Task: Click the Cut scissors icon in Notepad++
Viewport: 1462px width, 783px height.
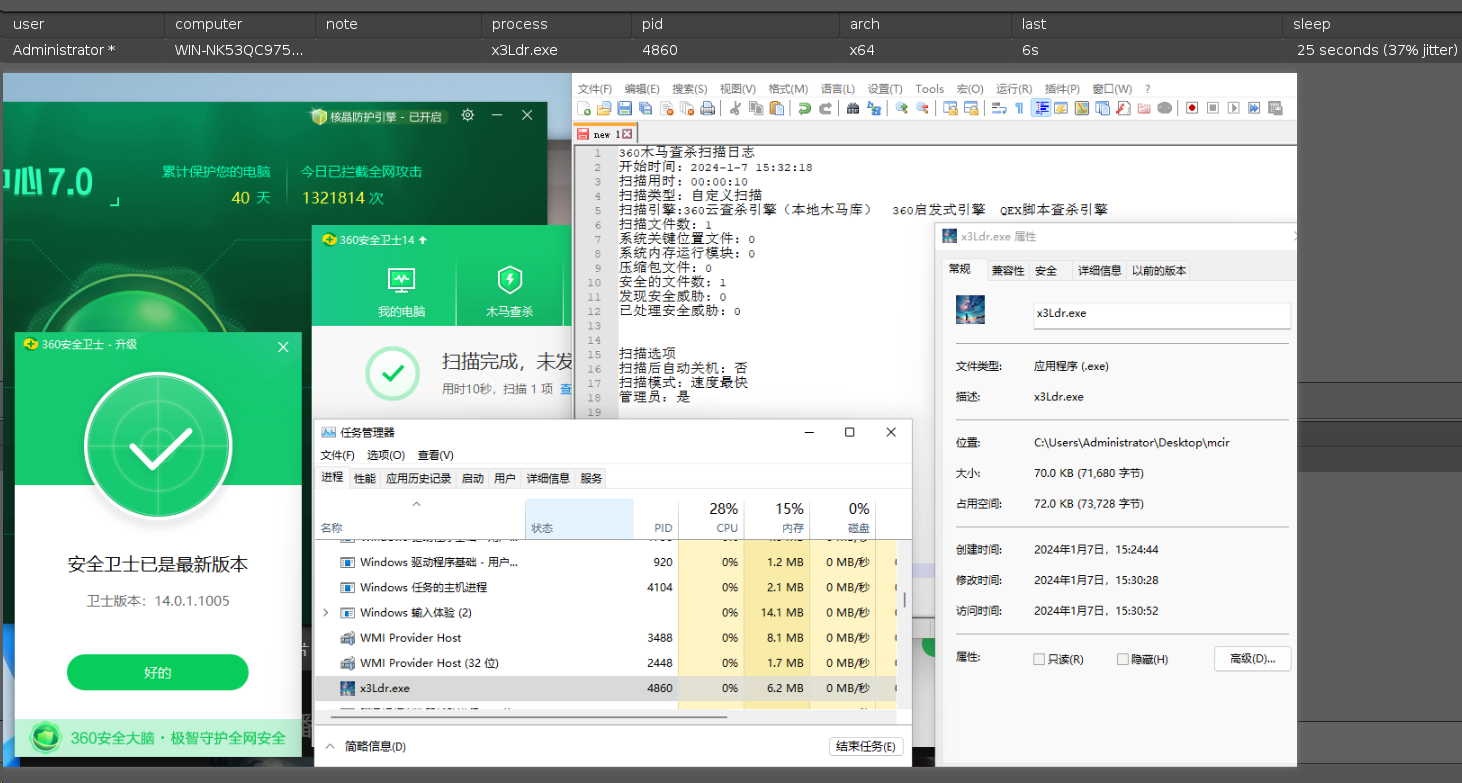Action: click(x=734, y=108)
